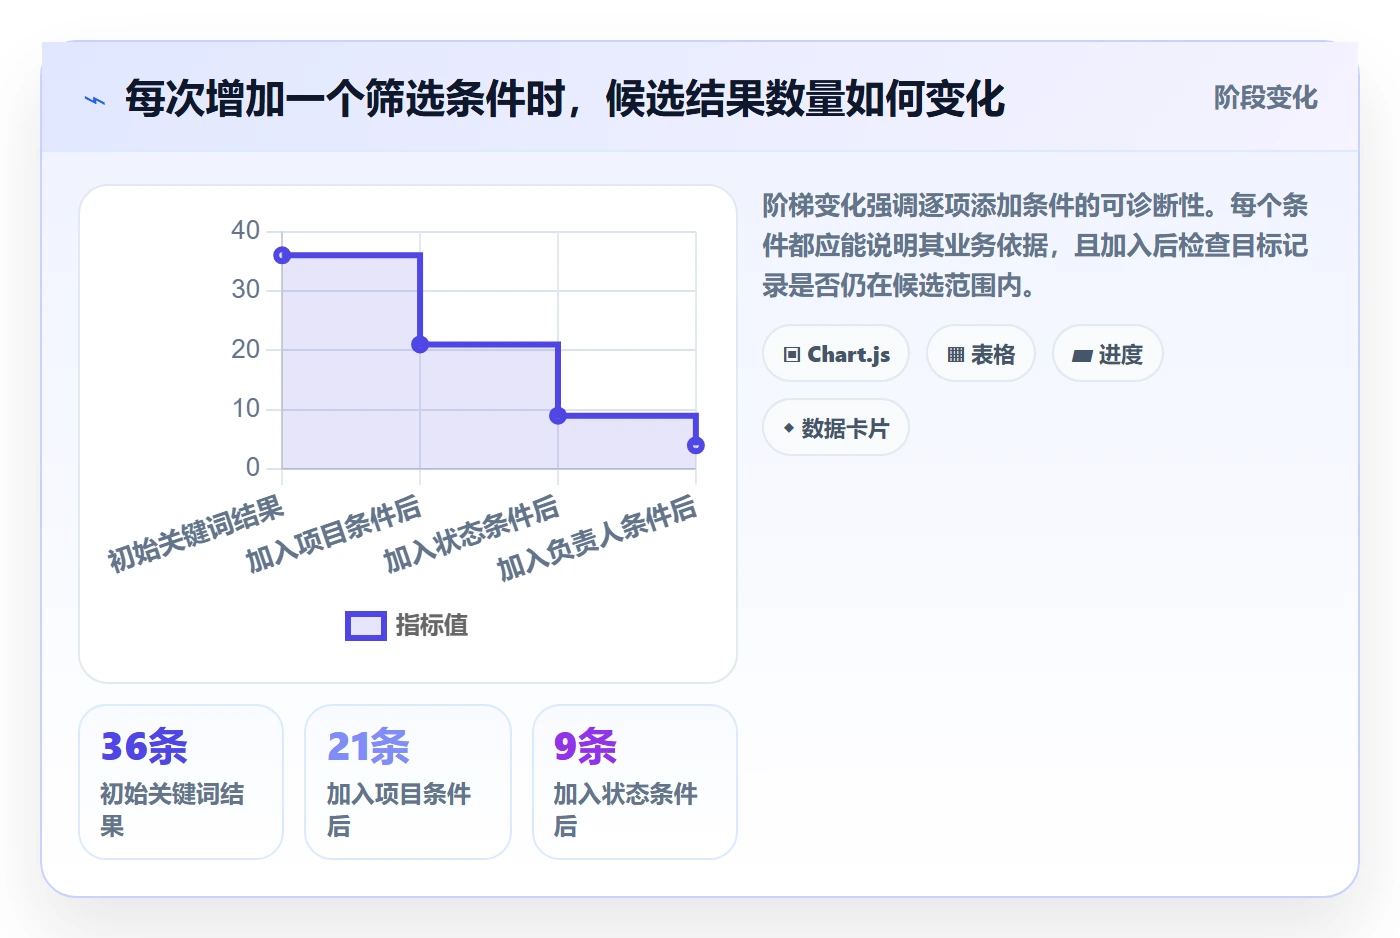Open the 36条 初始关键词结果 stat card
This screenshot has width=1400, height=938.
click(181, 782)
